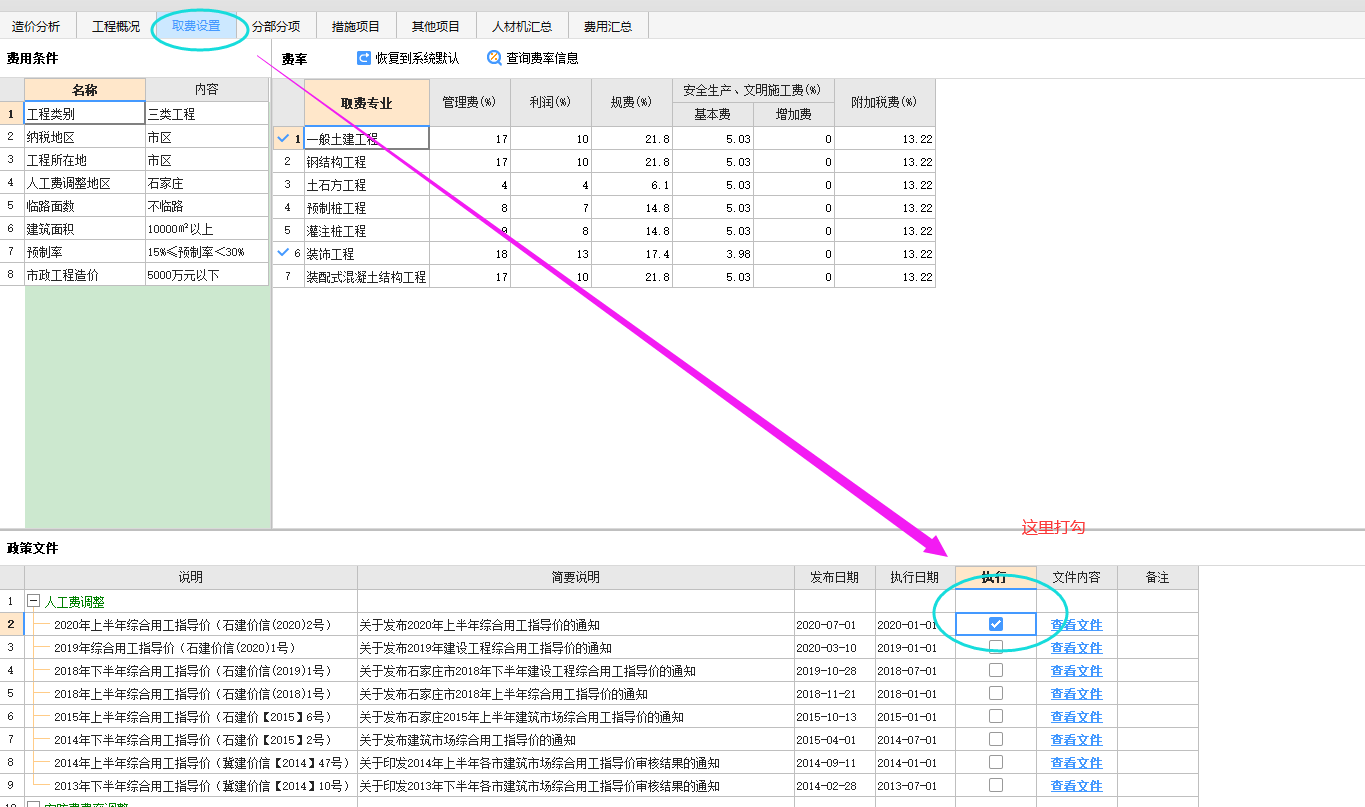Check 执行 for 2014年下半年综合用工指导价

[996, 739]
